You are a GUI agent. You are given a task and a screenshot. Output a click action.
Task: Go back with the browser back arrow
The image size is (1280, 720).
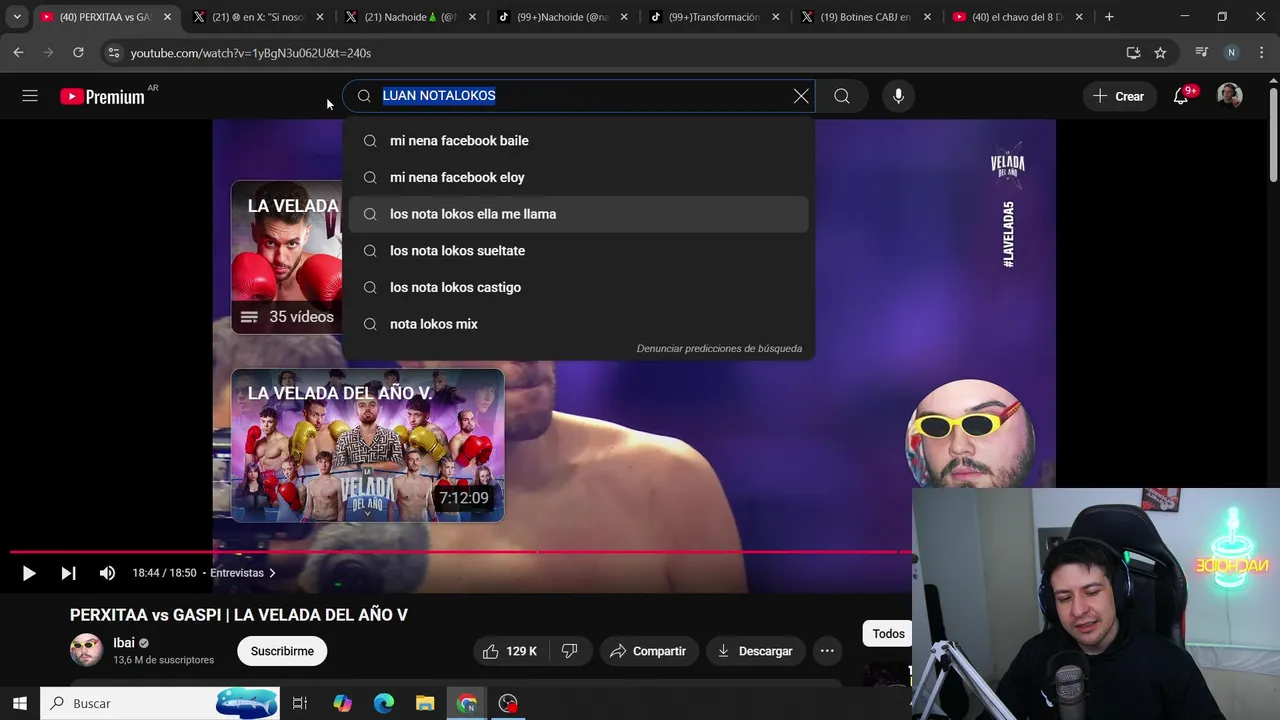click(18, 53)
